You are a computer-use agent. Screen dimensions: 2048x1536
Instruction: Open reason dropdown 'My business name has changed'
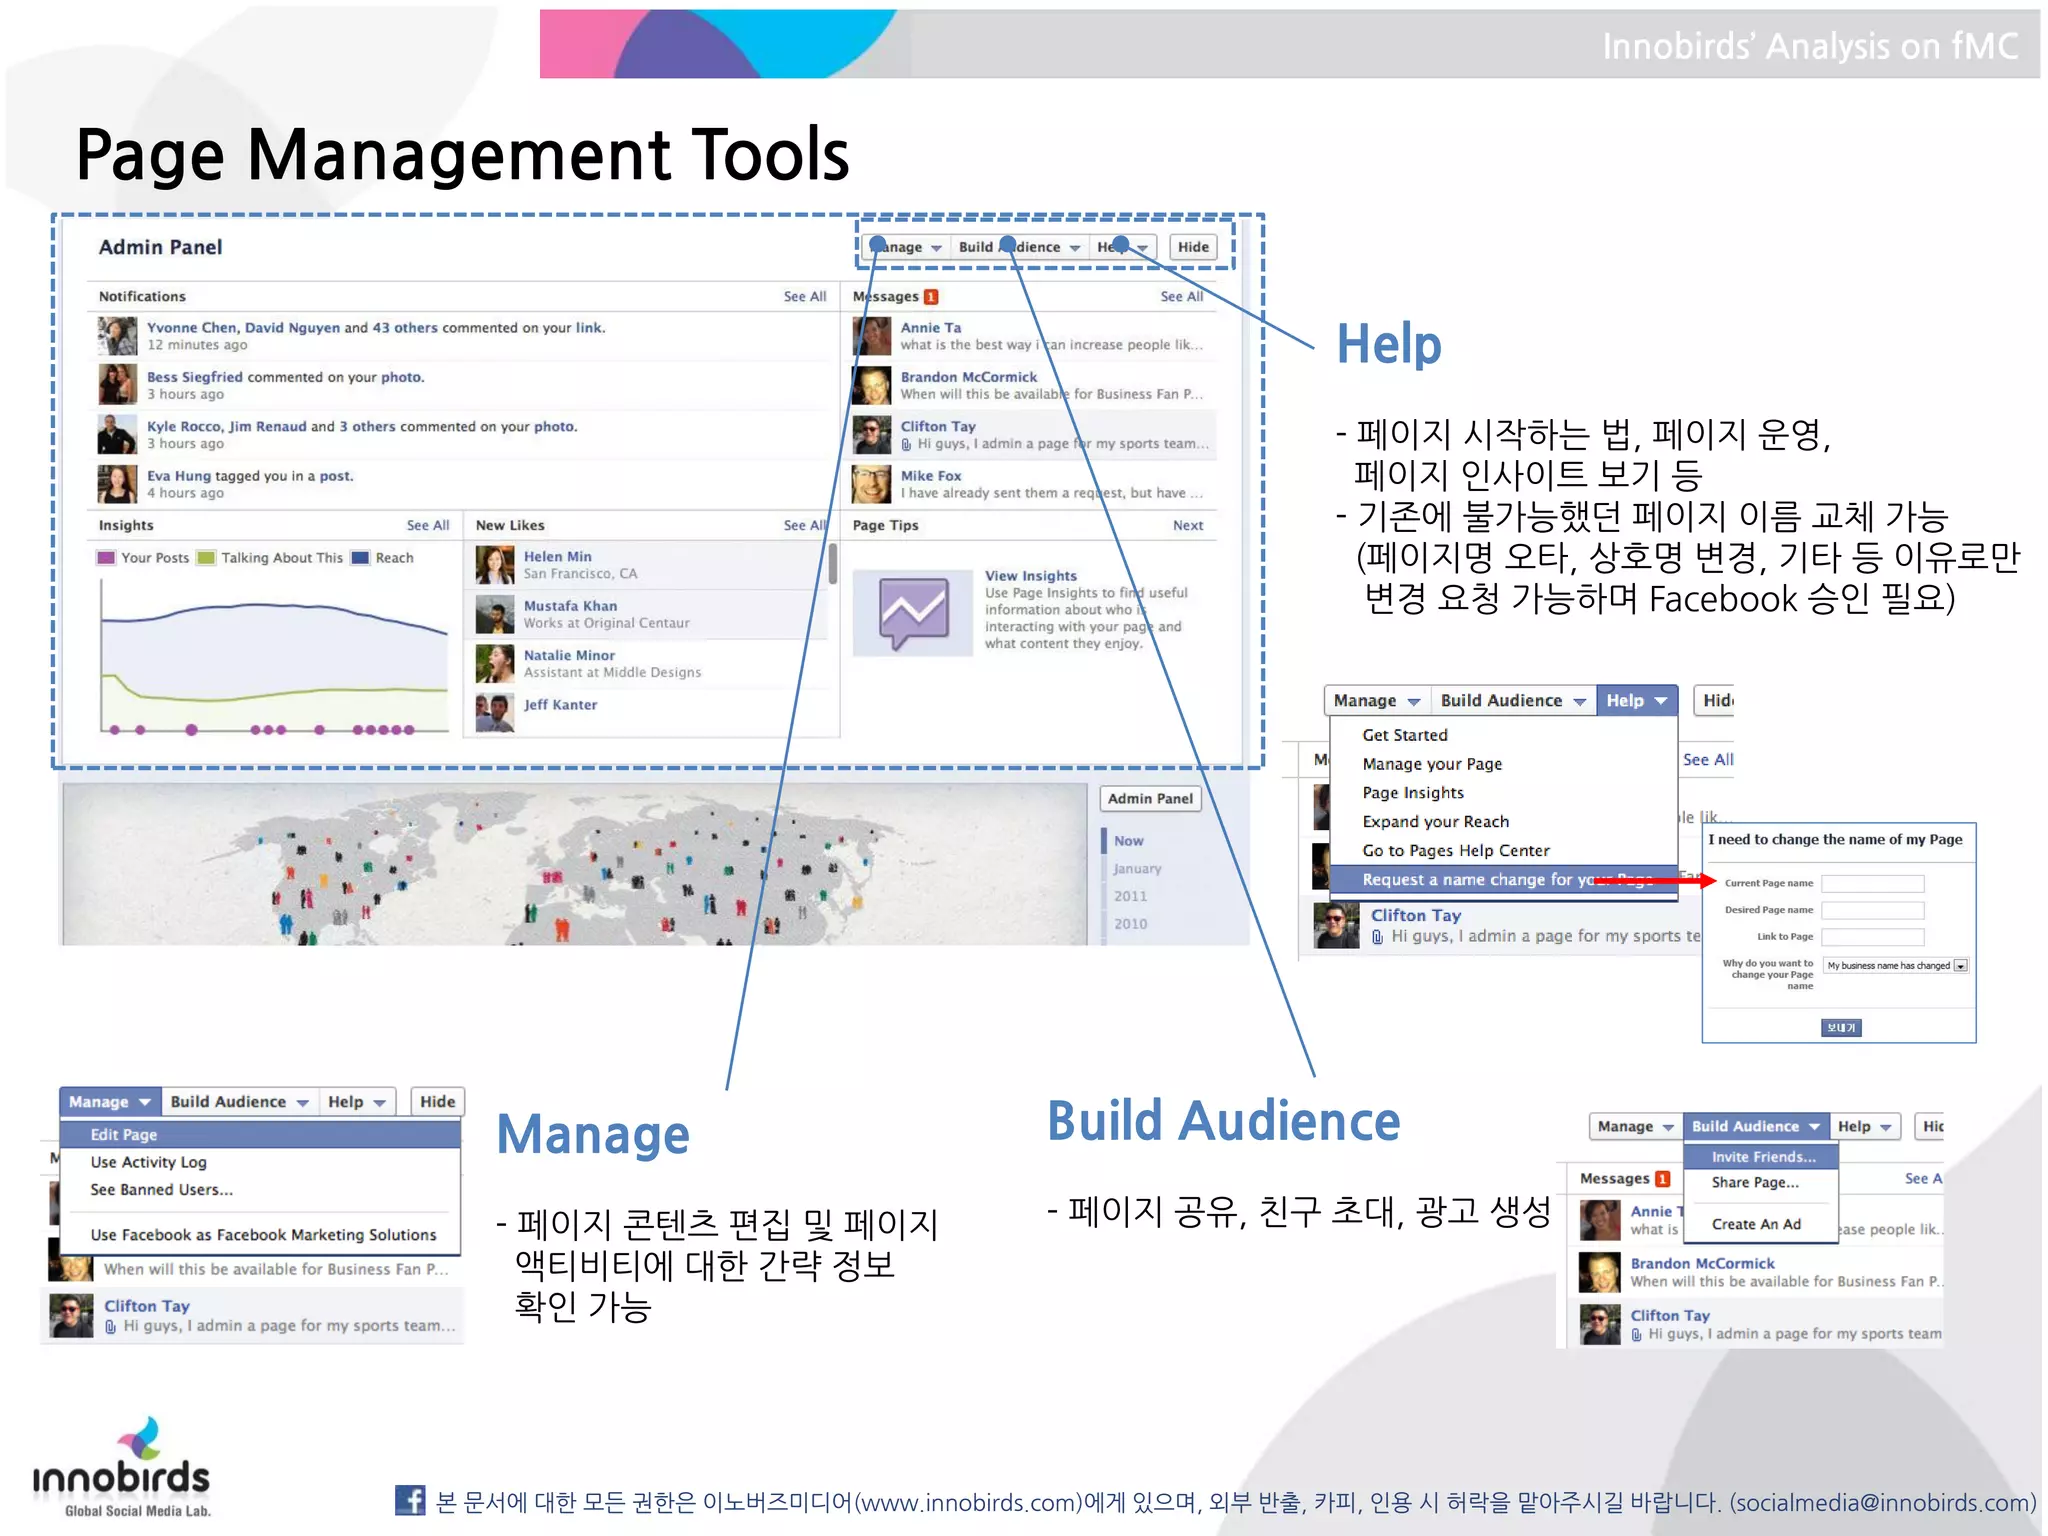pyautogui.click(x=1896, y=965)
